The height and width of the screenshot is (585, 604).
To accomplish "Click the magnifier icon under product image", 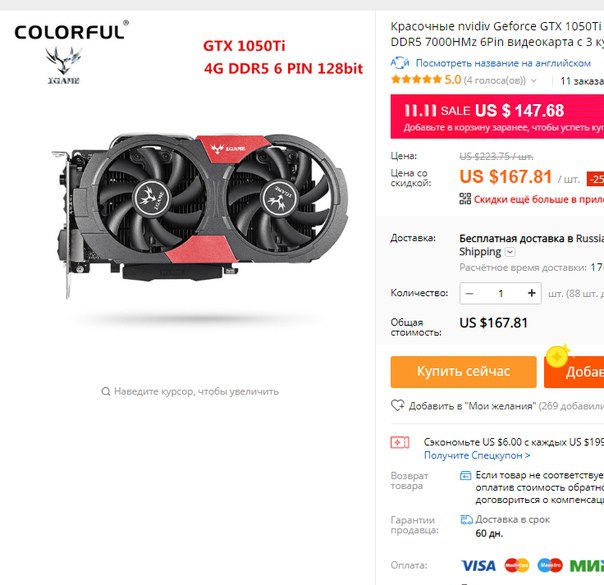I will (x=106, y=392).
